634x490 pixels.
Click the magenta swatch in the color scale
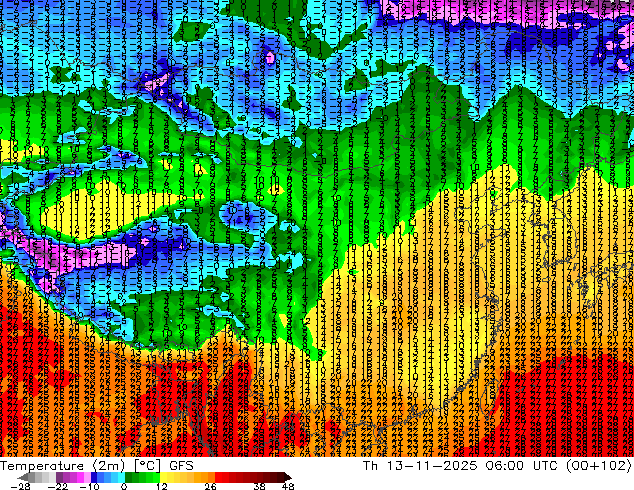(80, 477)
